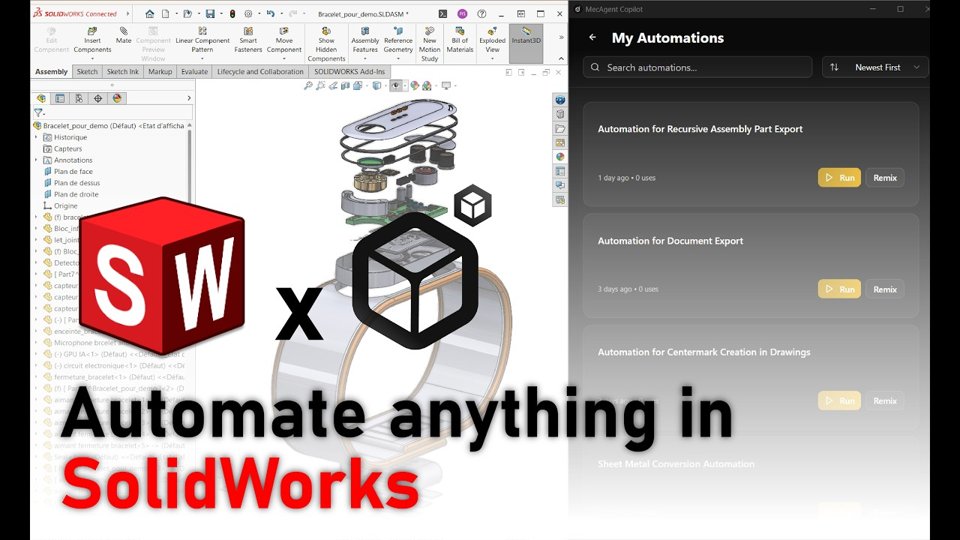Expand the Annotations tree node
The image size is (960, 540).
[36, 160]
